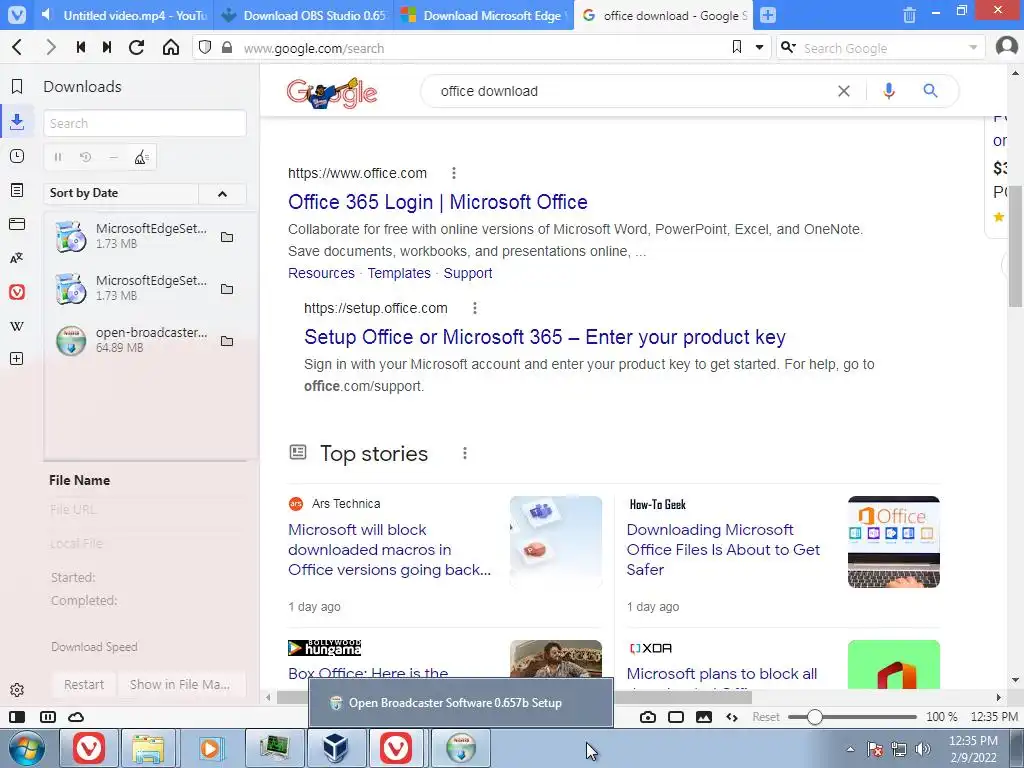Start voice search with microphone
This screenshot has height=768, width=1024.
[888, 91]
